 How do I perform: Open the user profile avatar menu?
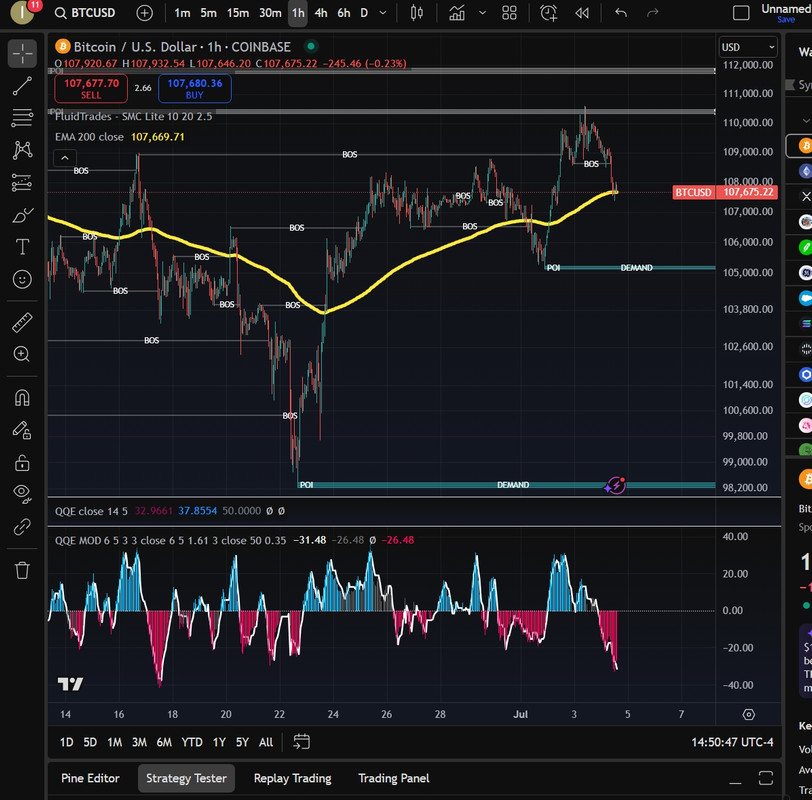pos(22,13)
